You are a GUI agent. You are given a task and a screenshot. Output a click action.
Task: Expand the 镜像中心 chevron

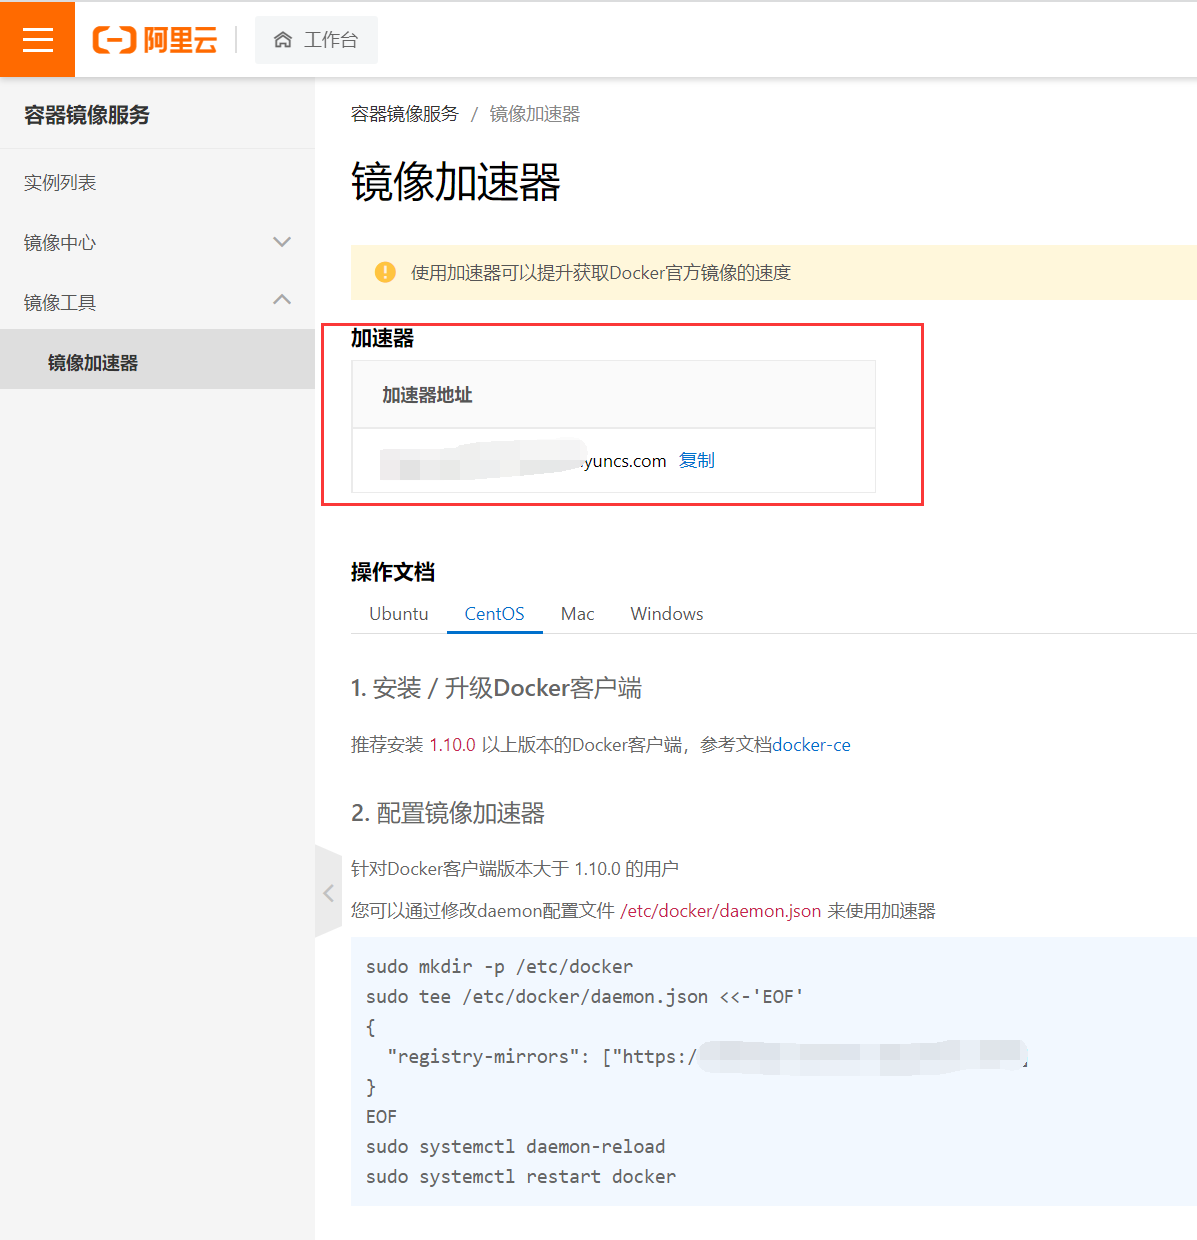click(282, 242)
